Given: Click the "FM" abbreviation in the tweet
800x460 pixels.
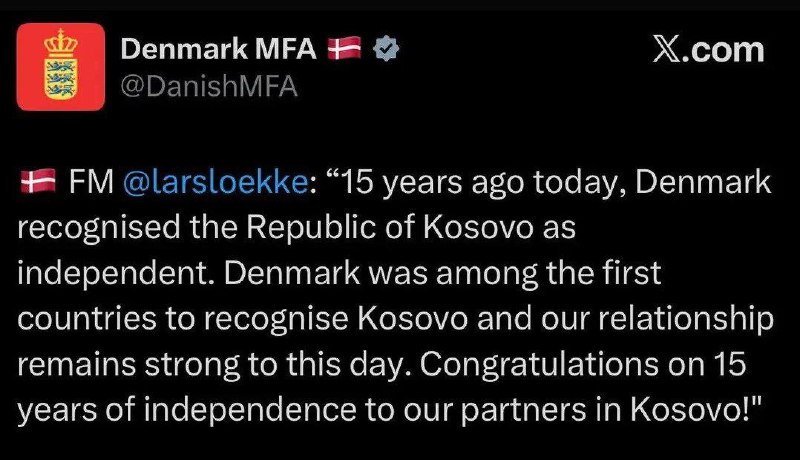Looking at the screenshot, I should click(84, 183).
